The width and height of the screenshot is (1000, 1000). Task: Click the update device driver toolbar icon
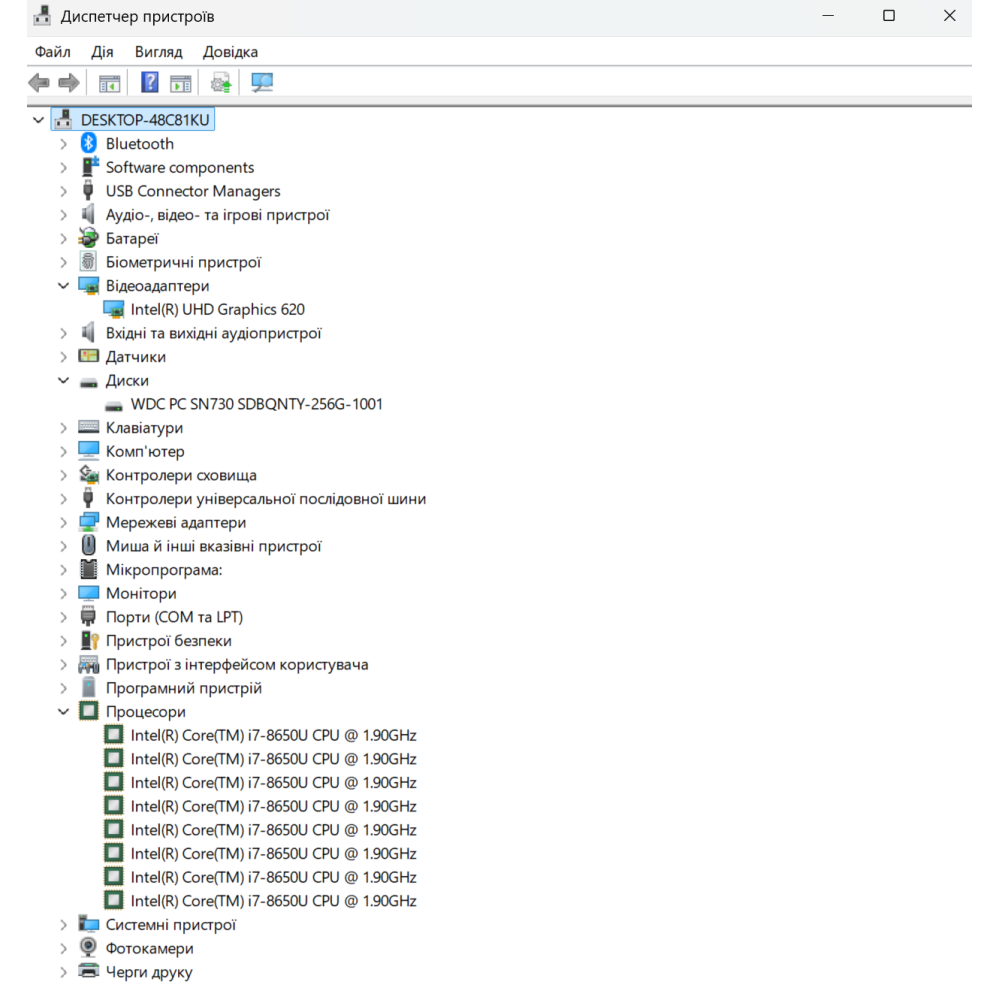point(221,83)
